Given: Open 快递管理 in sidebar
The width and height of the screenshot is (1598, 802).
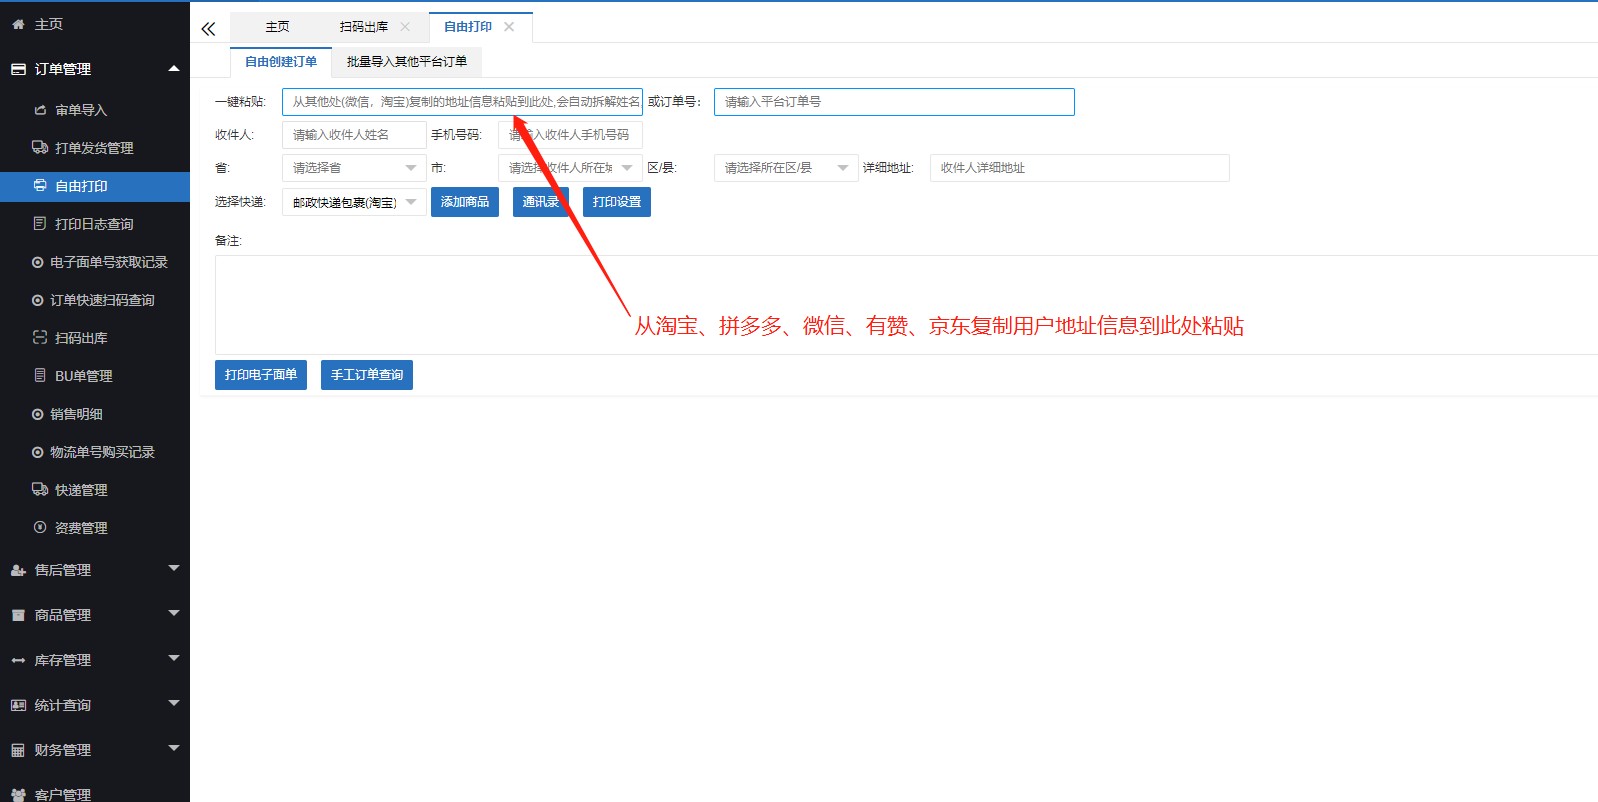Looking at the screenshot, I should [x=80, y=490].
